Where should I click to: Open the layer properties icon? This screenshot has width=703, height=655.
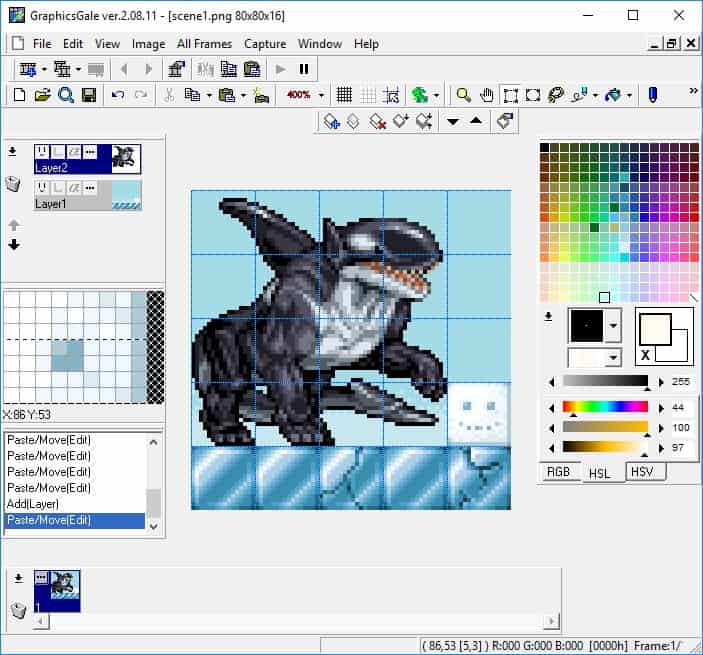tap(505, 121)
